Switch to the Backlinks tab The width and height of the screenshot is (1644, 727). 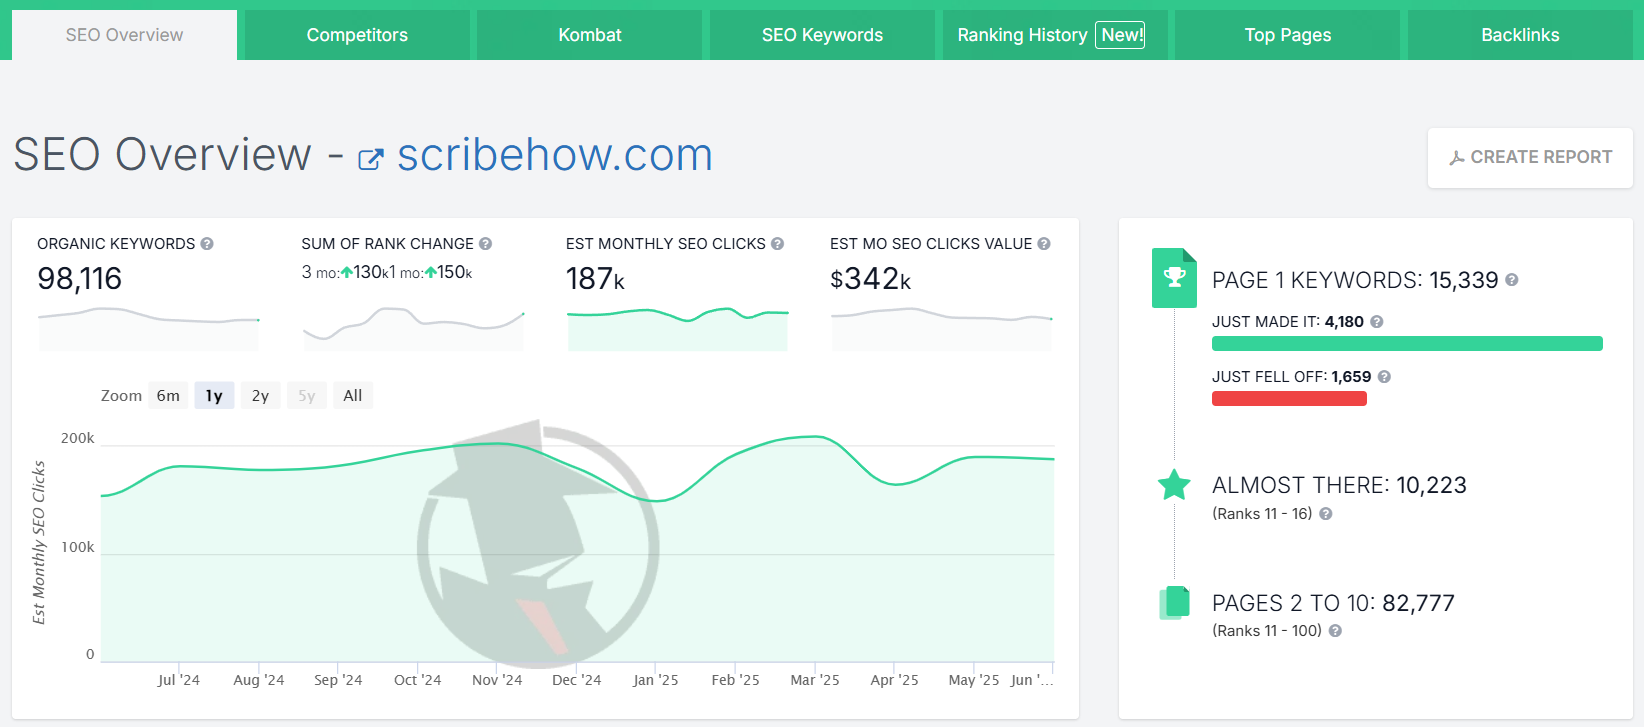tap(1520, 35)
